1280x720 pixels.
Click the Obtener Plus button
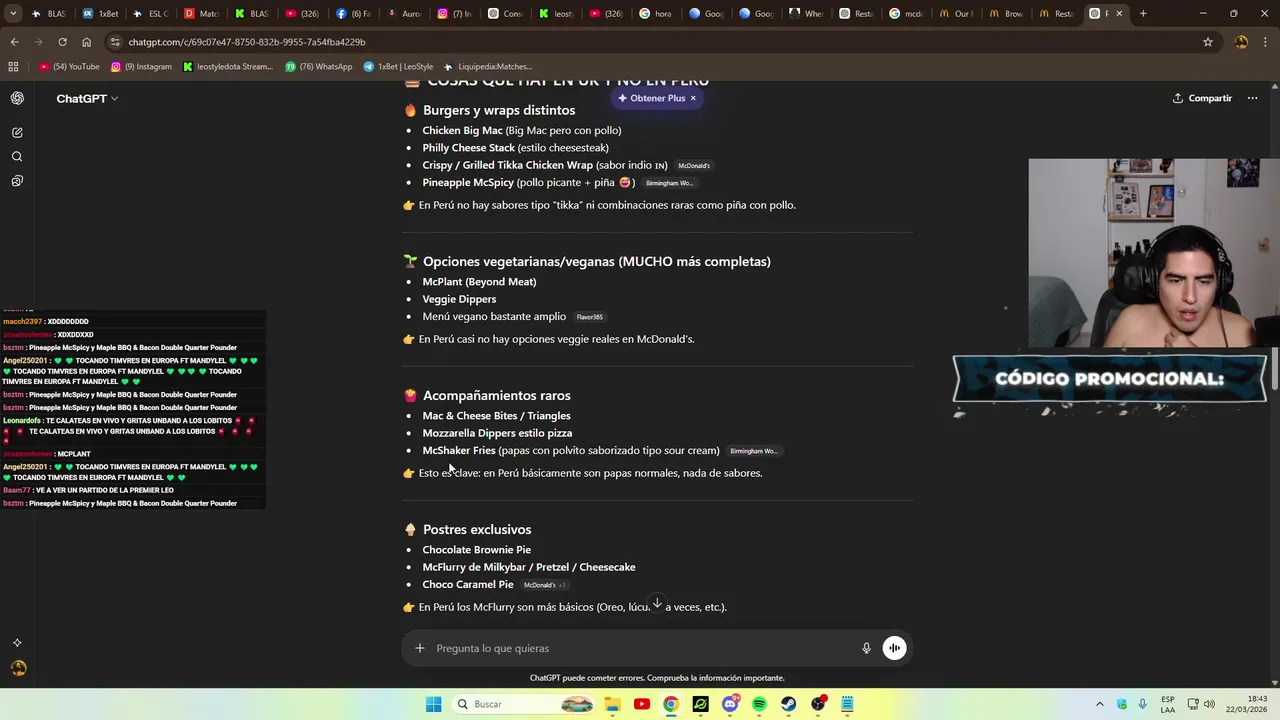point(651,98)
